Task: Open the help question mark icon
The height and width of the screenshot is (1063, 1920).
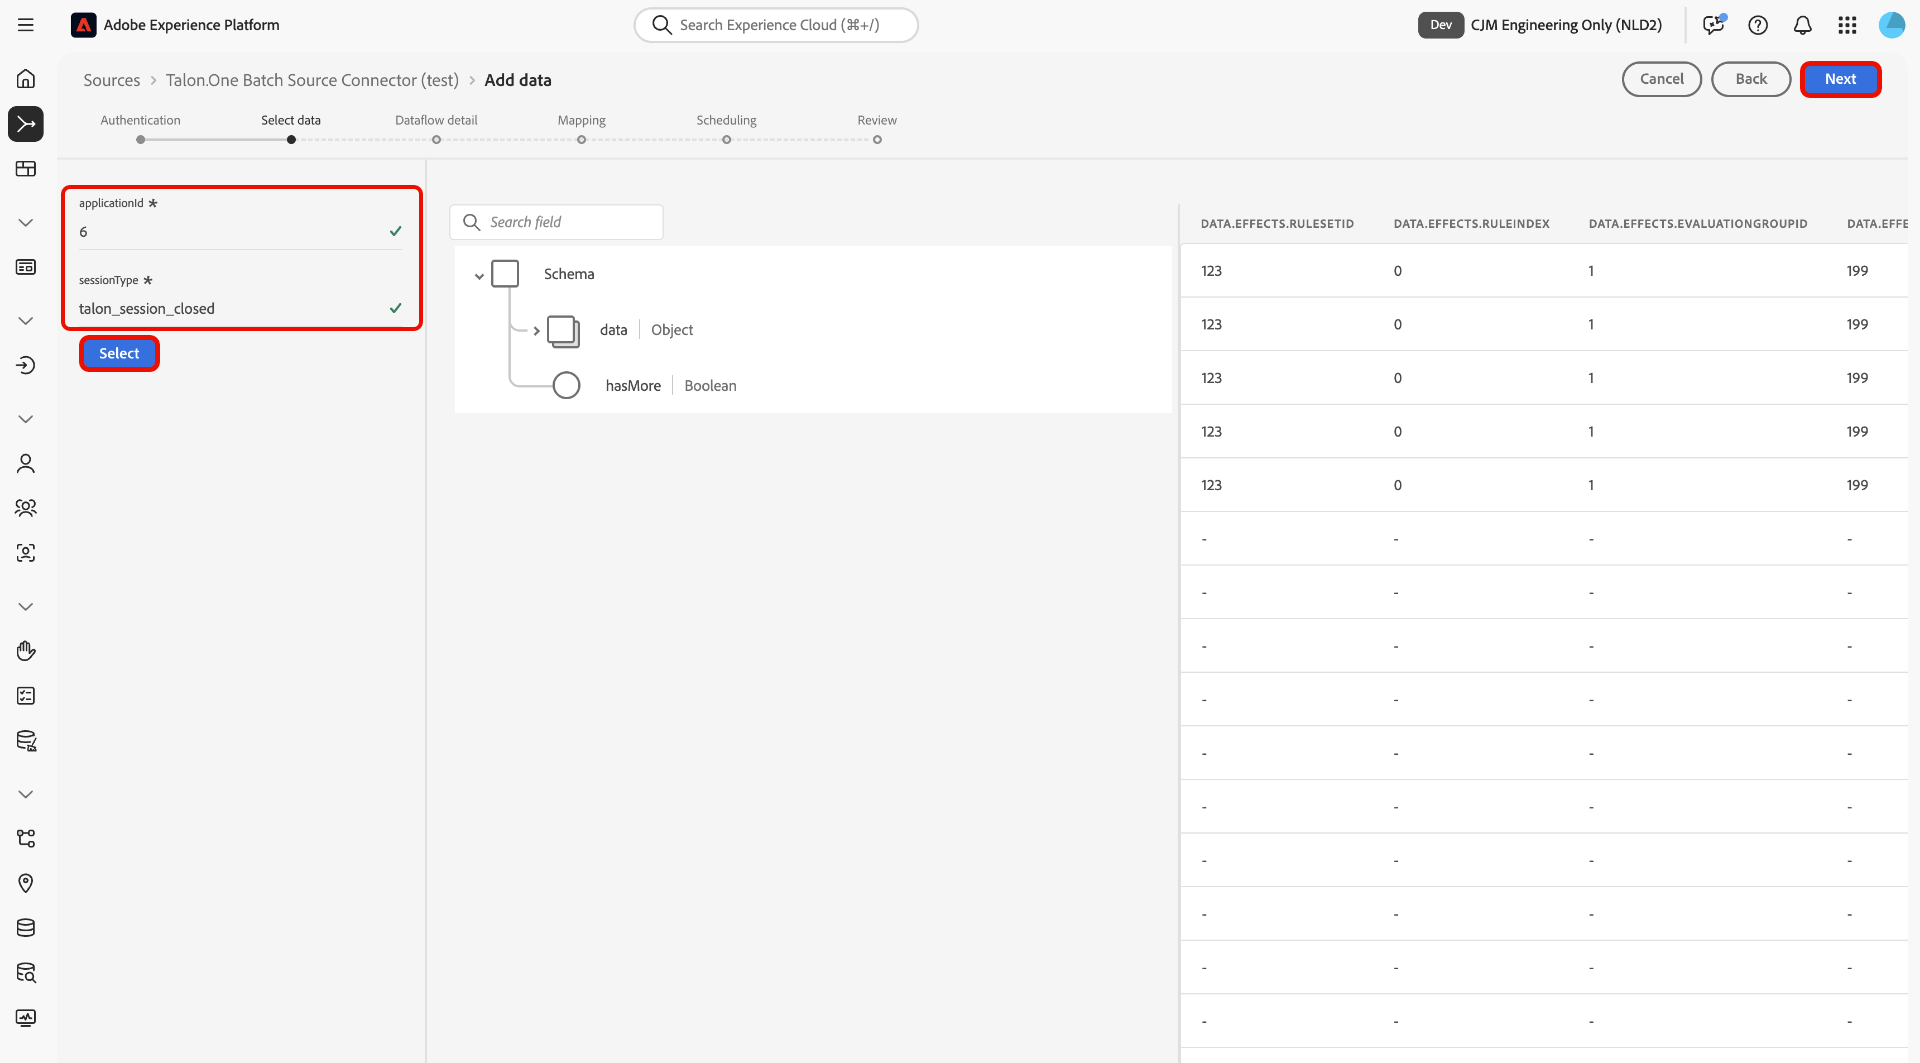Action: tap(1757, 25)
